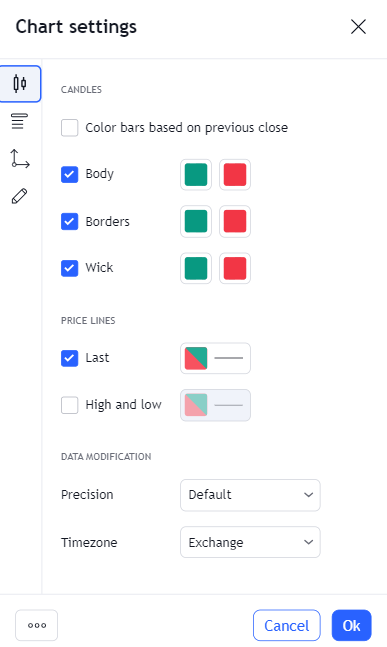Expand the Precision dropdown

pyautogui.click(x=250, y=495)
